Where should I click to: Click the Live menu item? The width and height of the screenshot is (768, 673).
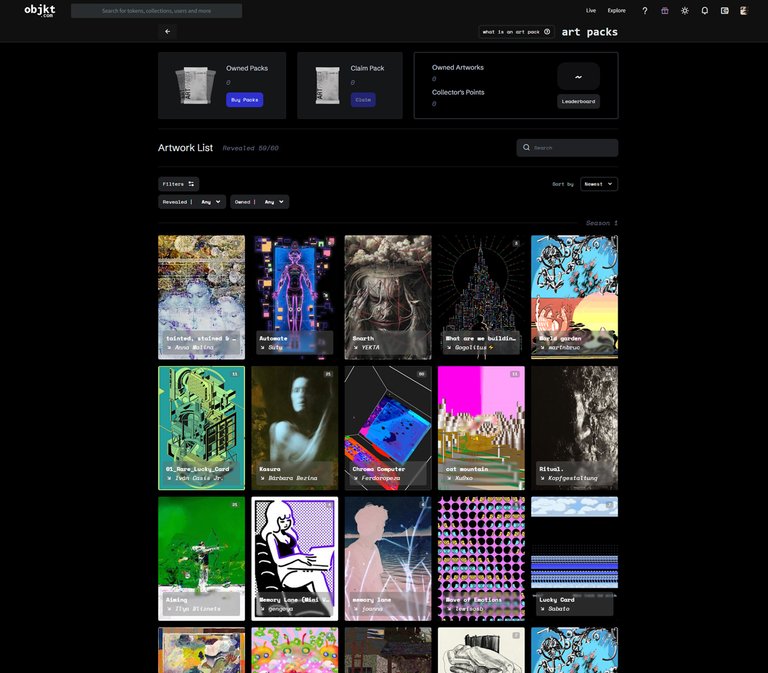(x=591, y=11)
